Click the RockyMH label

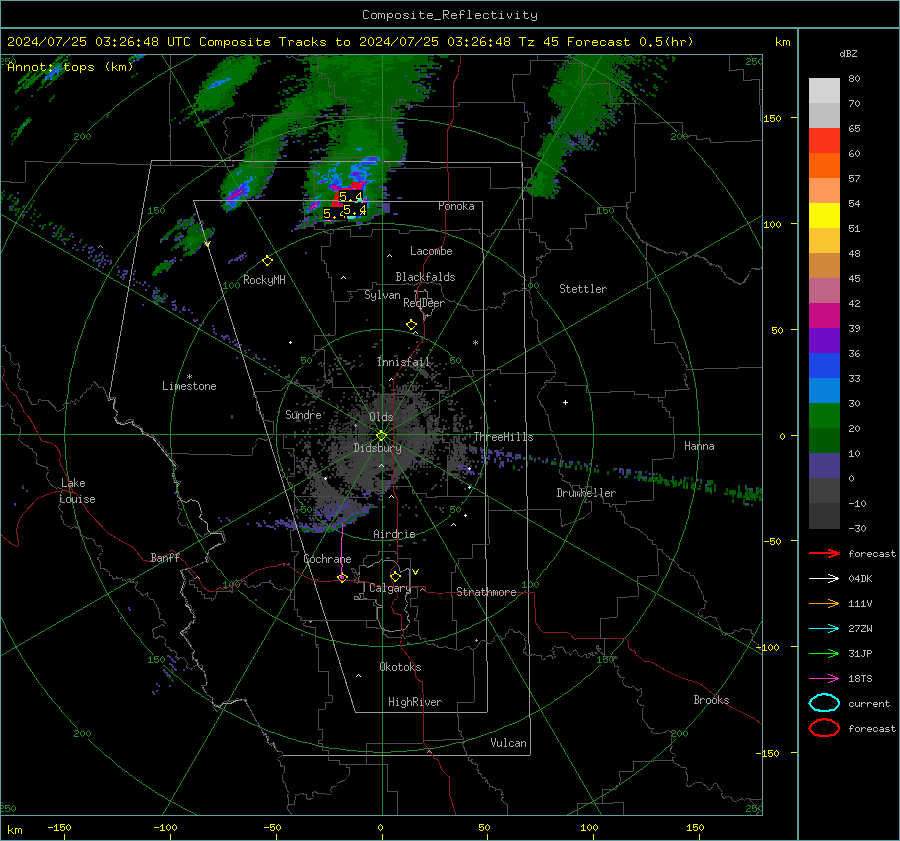click(264, 280)
